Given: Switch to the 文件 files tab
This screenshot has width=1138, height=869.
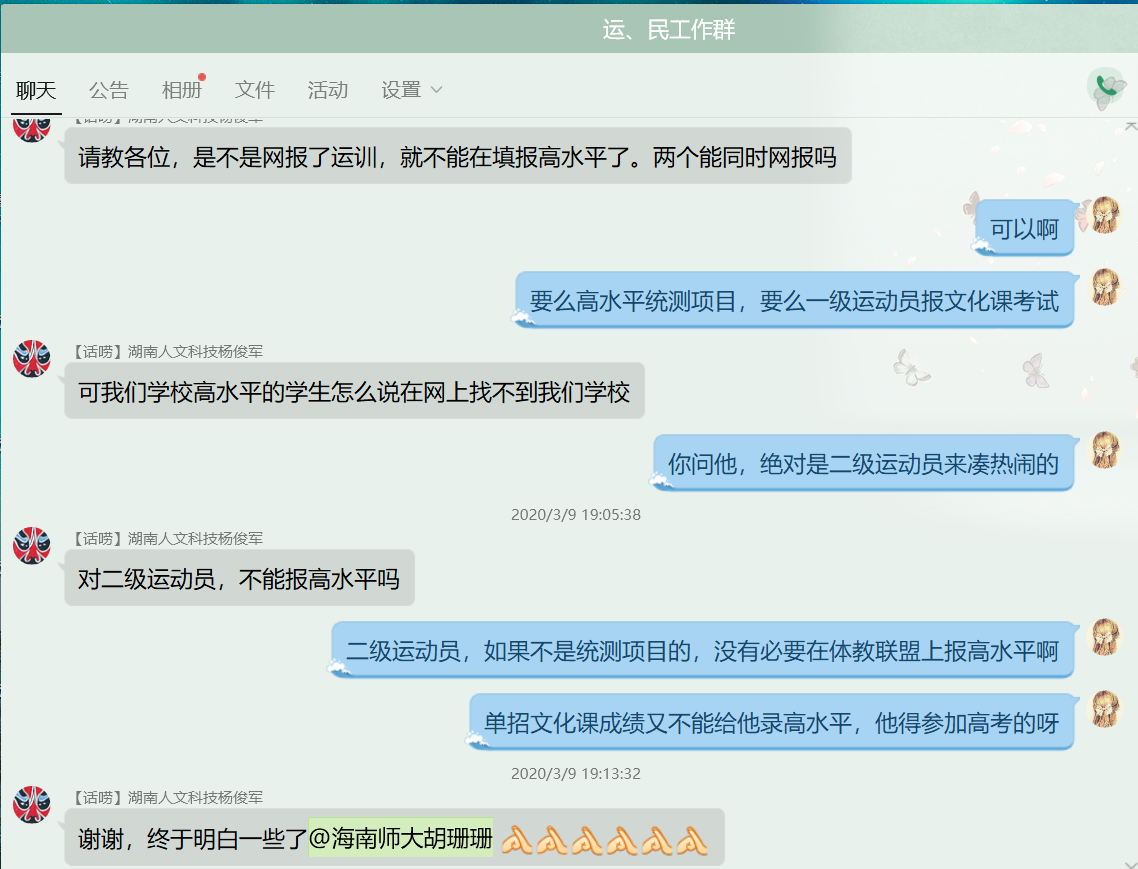Looking at the screenshot, I should pyautogui.click(x=255, y=90).
